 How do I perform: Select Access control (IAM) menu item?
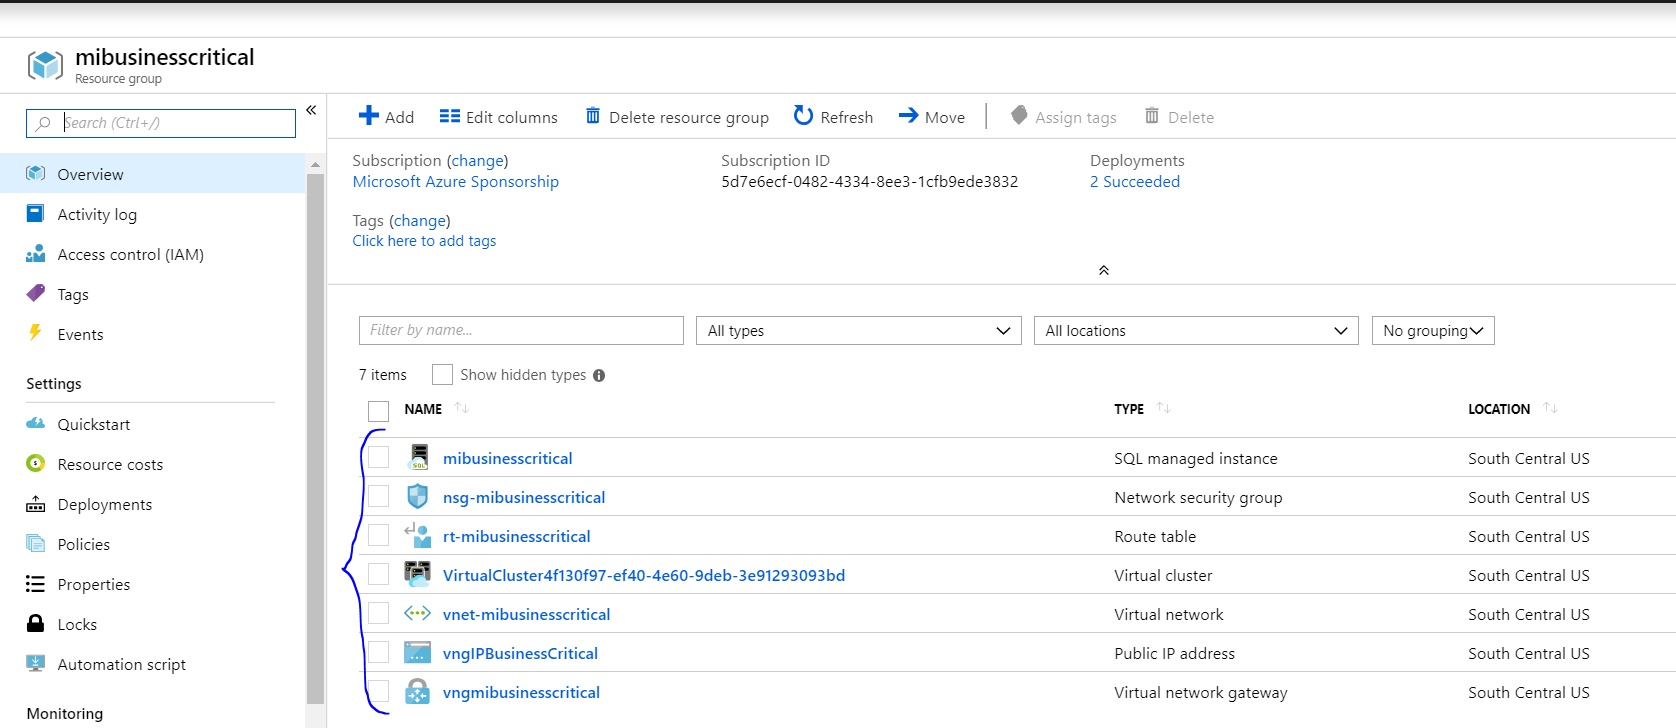pos(130,254)
